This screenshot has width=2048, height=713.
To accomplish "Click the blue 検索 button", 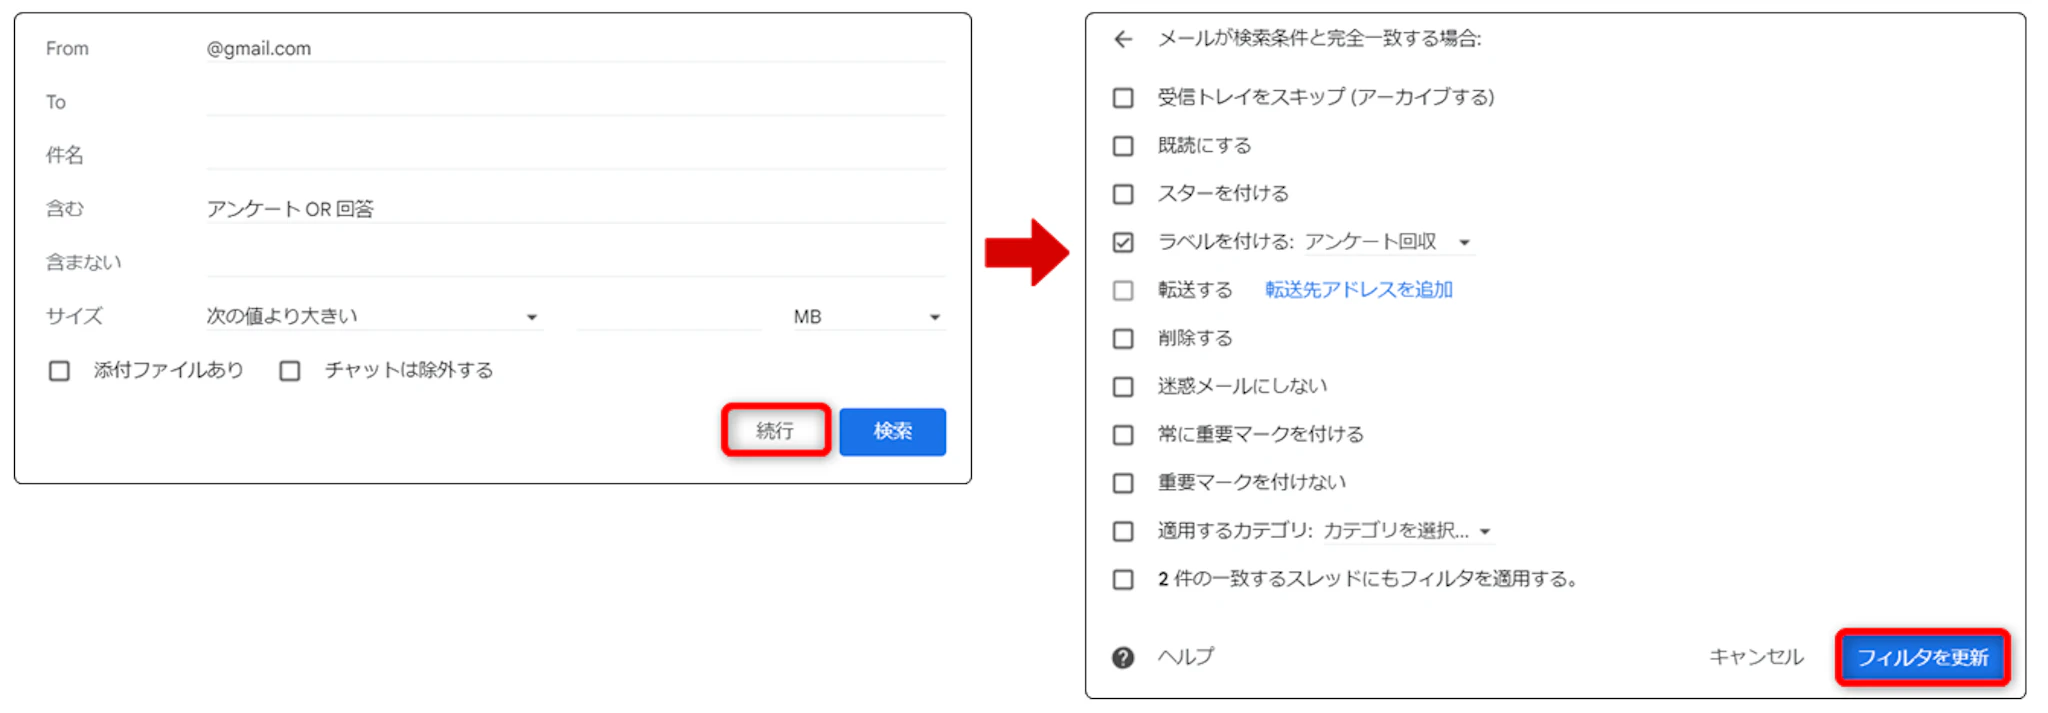I will coord(892,431).
